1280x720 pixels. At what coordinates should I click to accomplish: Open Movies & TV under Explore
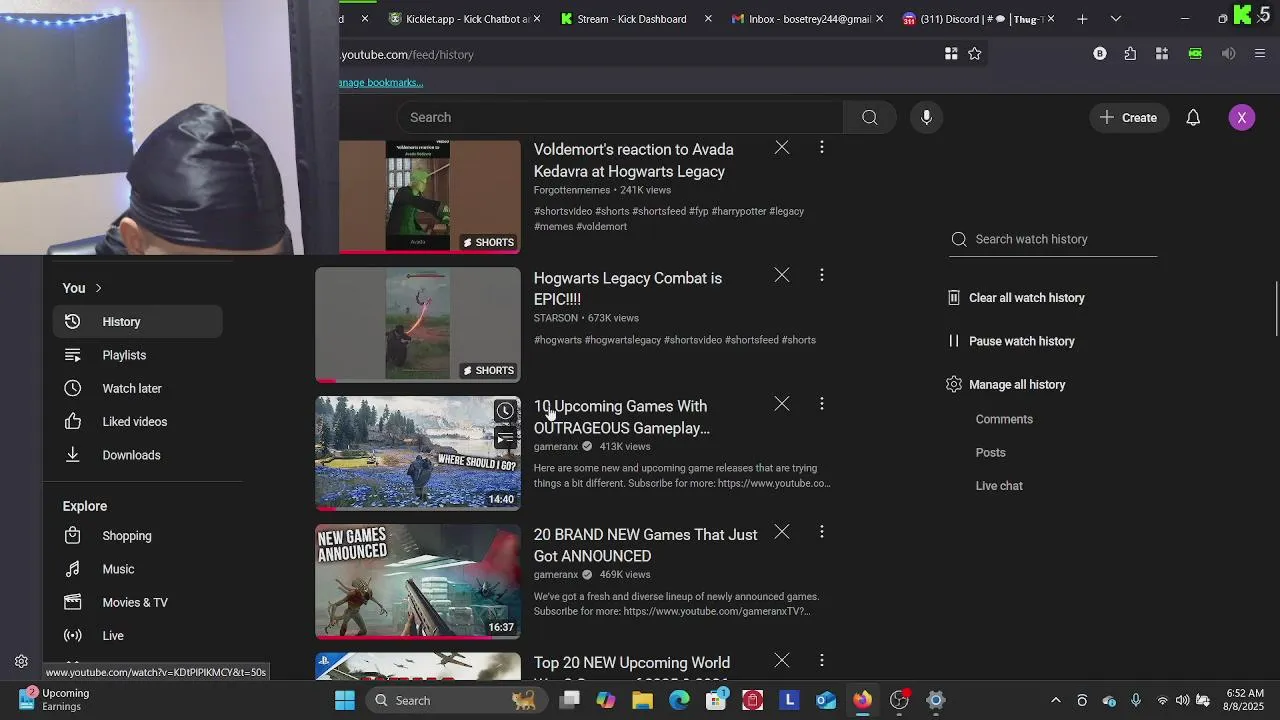pos(137,602)
